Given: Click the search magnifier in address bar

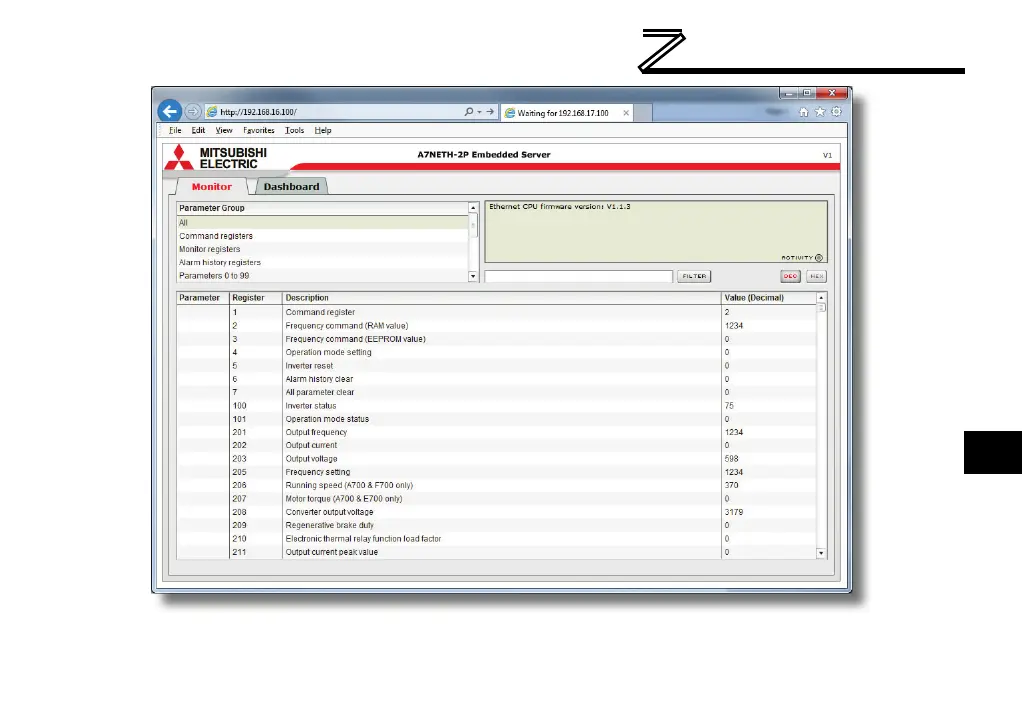Looking at the screenshot, I should click(469, 111).
